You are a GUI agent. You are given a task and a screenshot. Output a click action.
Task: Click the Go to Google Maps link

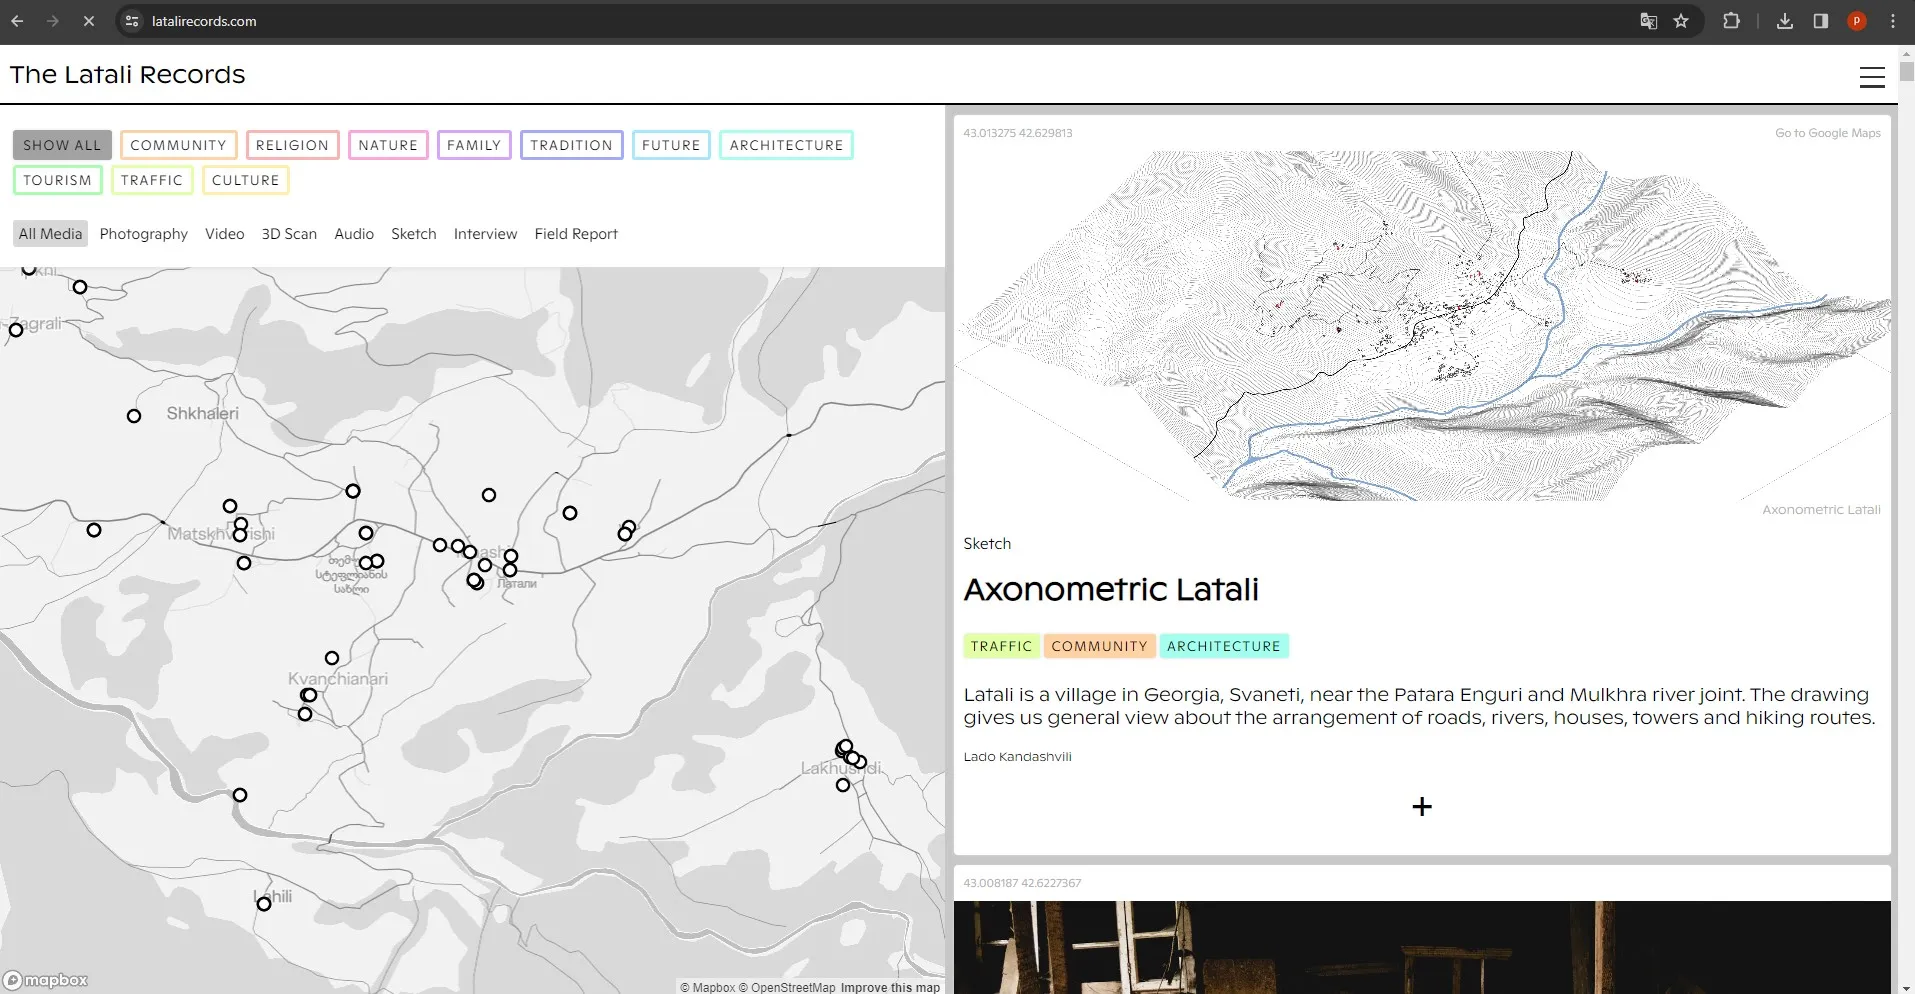1827,133
